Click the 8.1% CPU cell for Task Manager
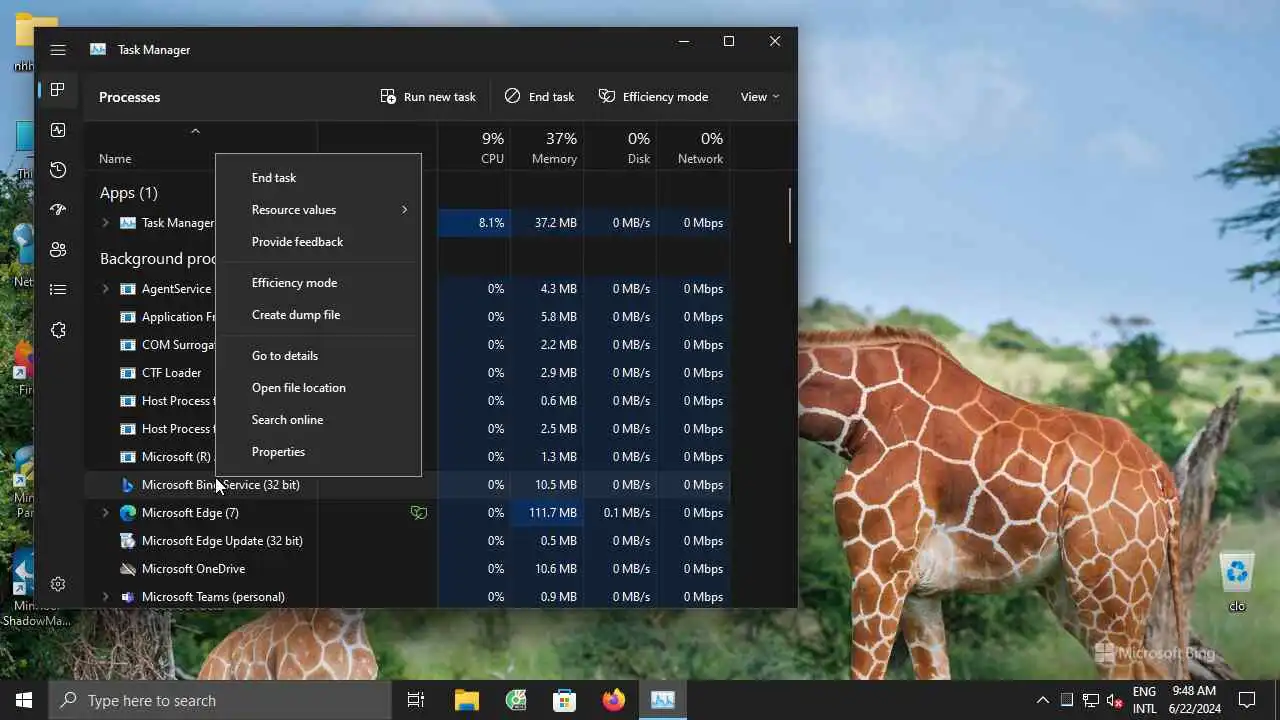This screenshot has height=720, width=1280. 474,223
